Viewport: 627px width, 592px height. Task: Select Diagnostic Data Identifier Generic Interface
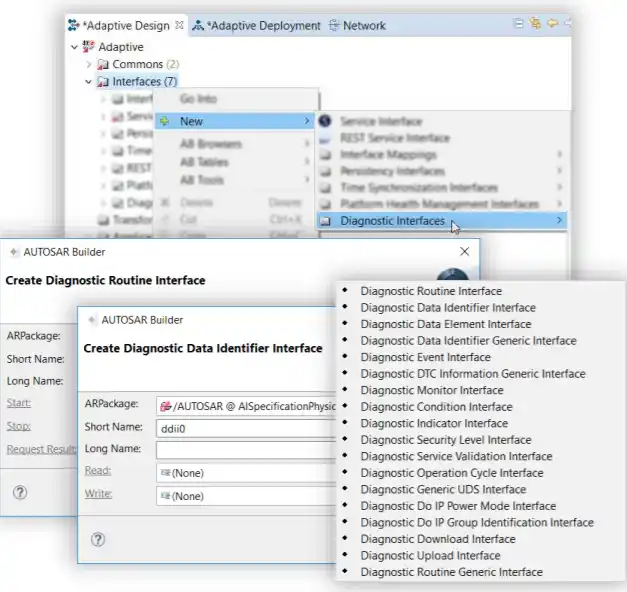point(468,340)
